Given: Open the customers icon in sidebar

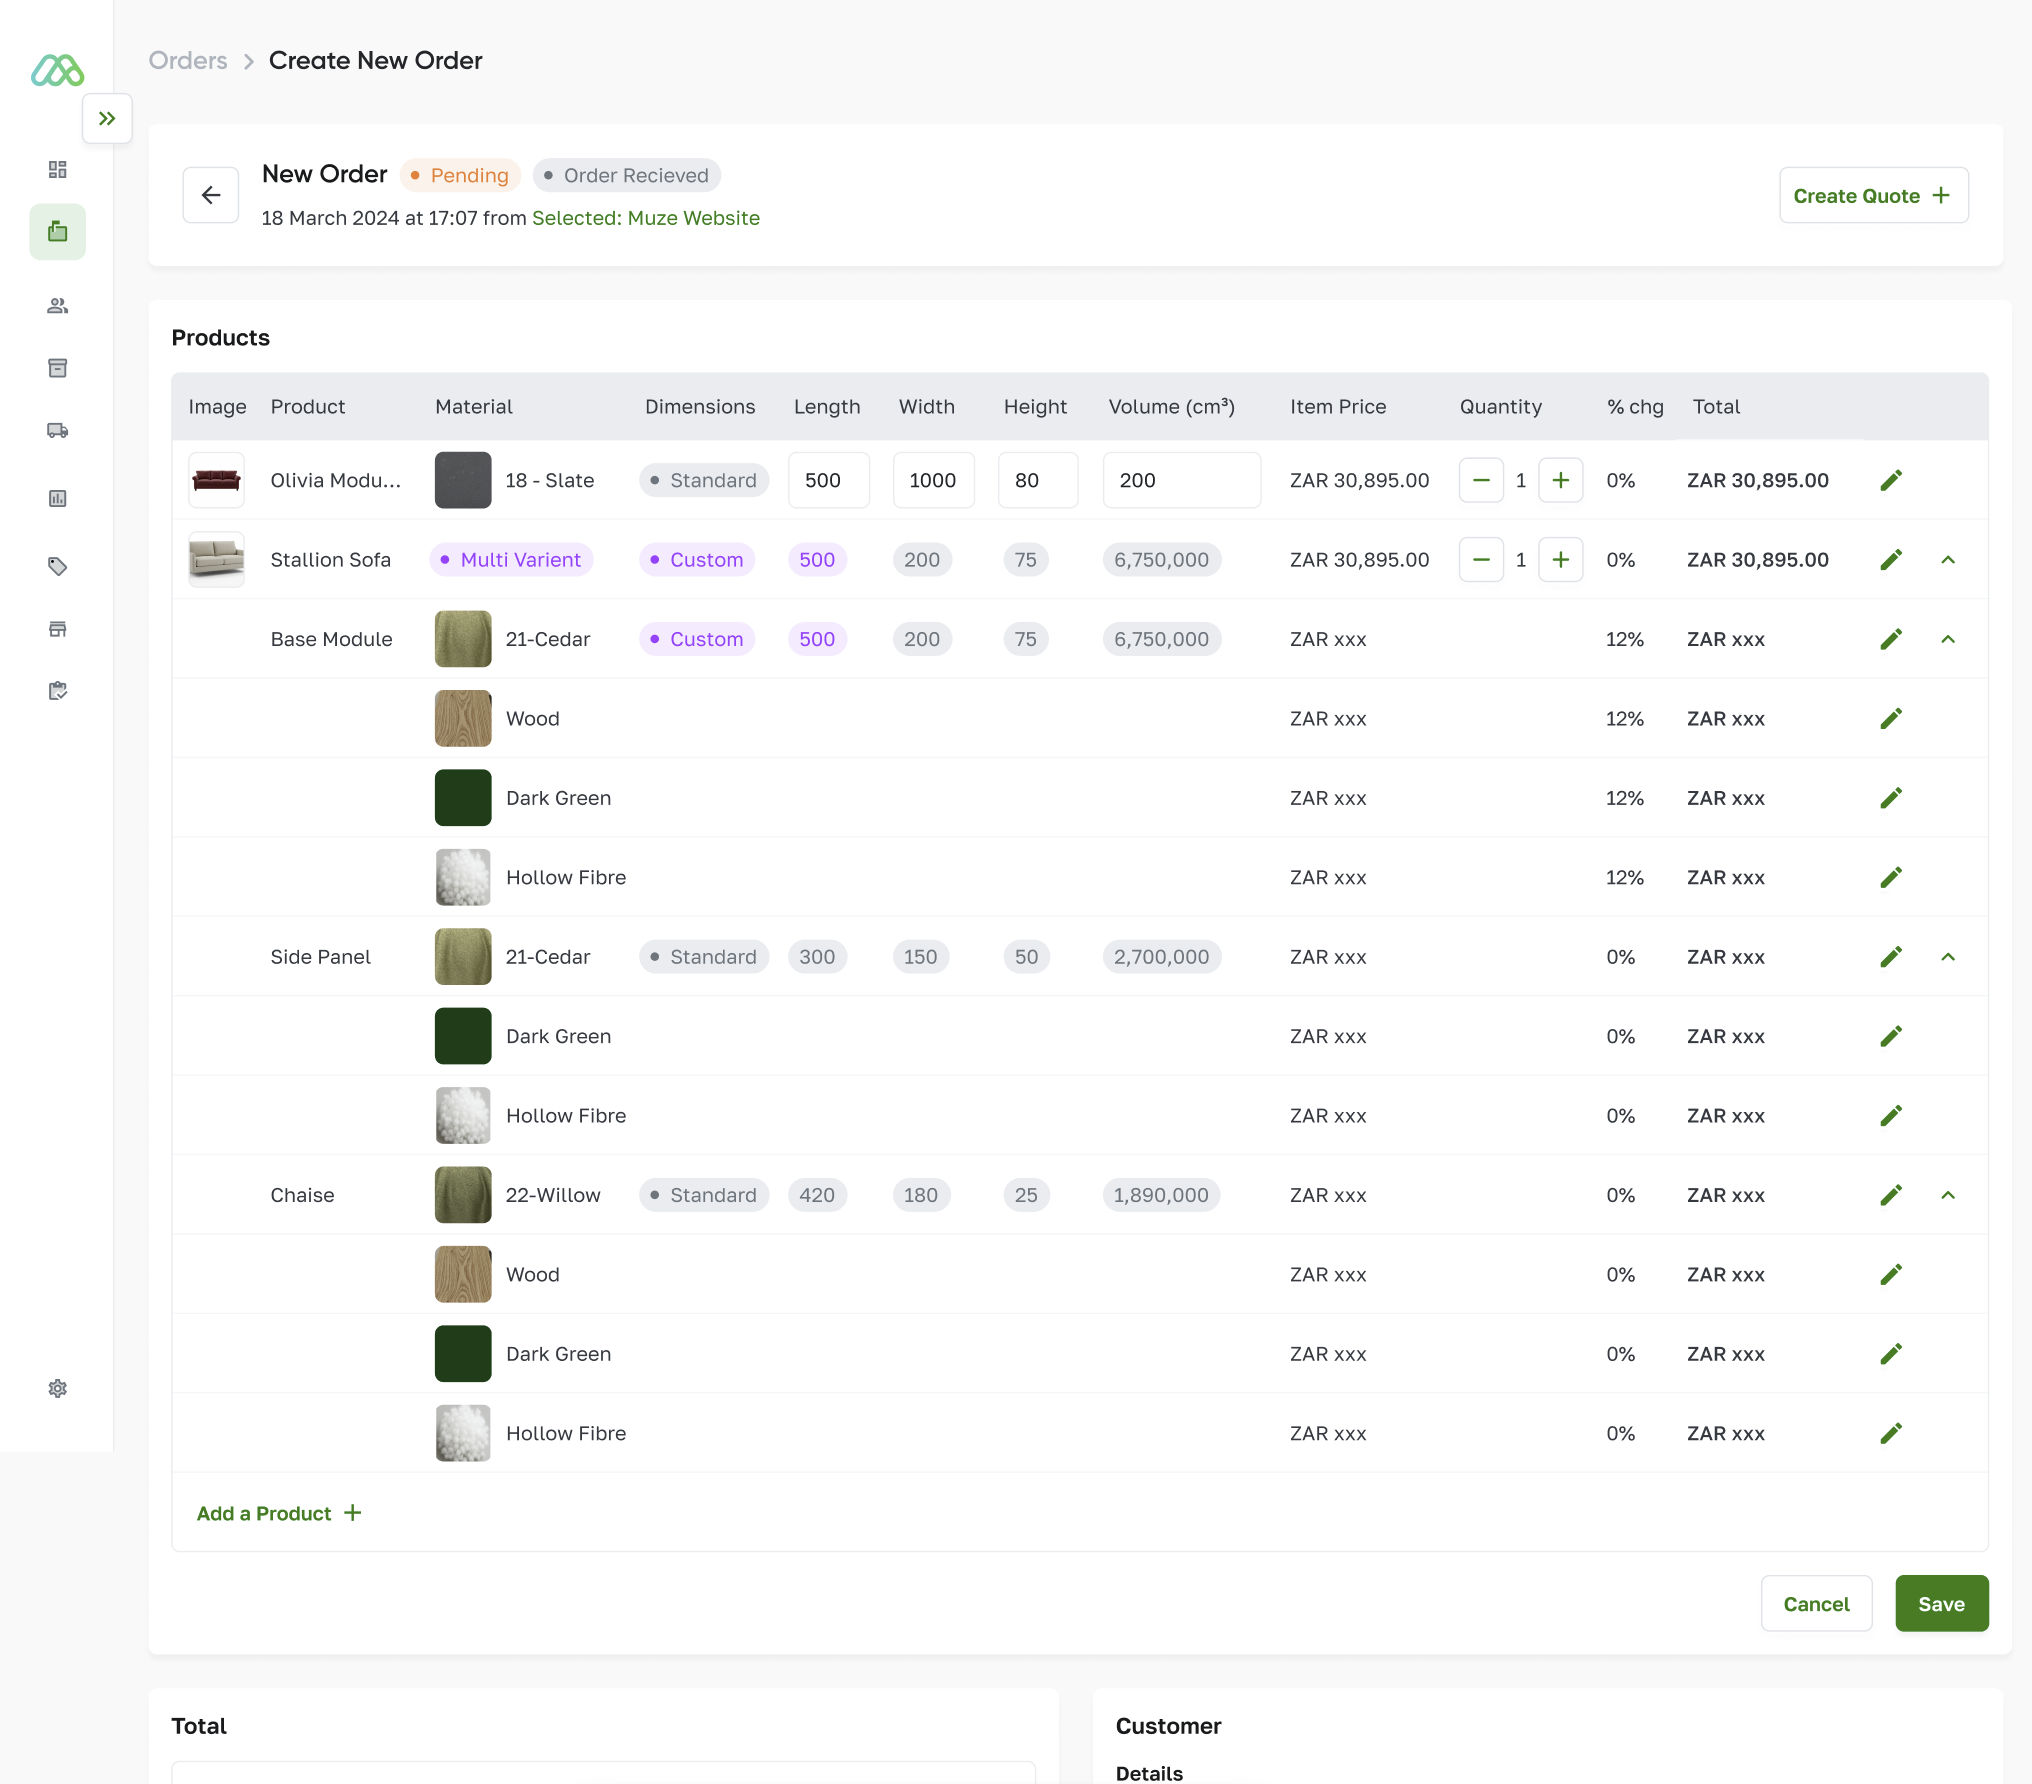Looking at the screenshot, I should click(58, 306).
